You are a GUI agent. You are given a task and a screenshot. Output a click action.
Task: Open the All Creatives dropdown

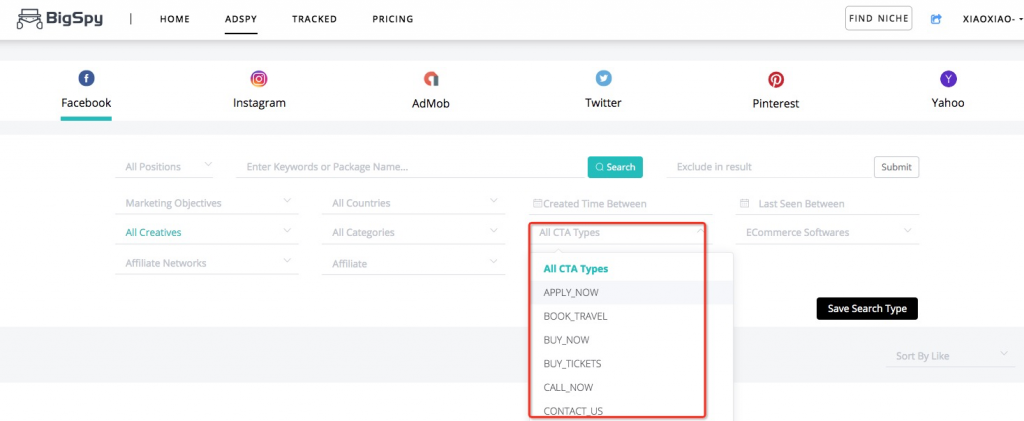206,232
